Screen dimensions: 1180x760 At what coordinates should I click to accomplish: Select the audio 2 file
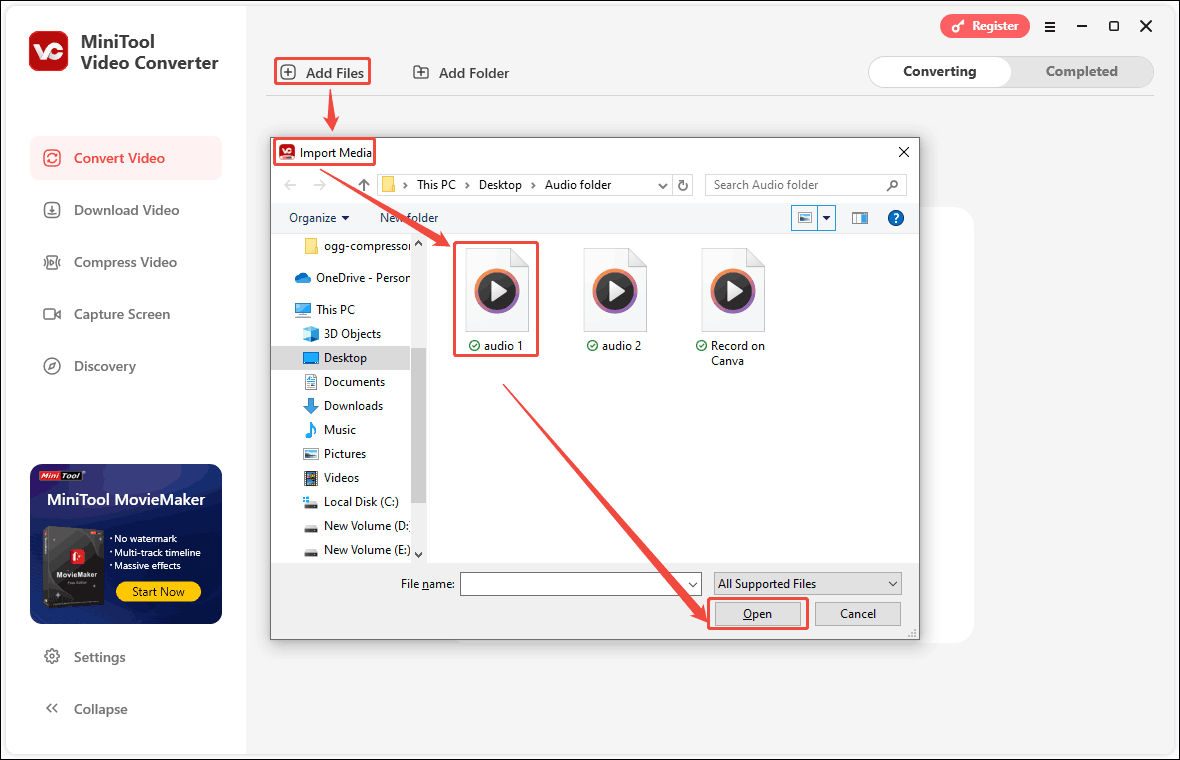point(614,299)
